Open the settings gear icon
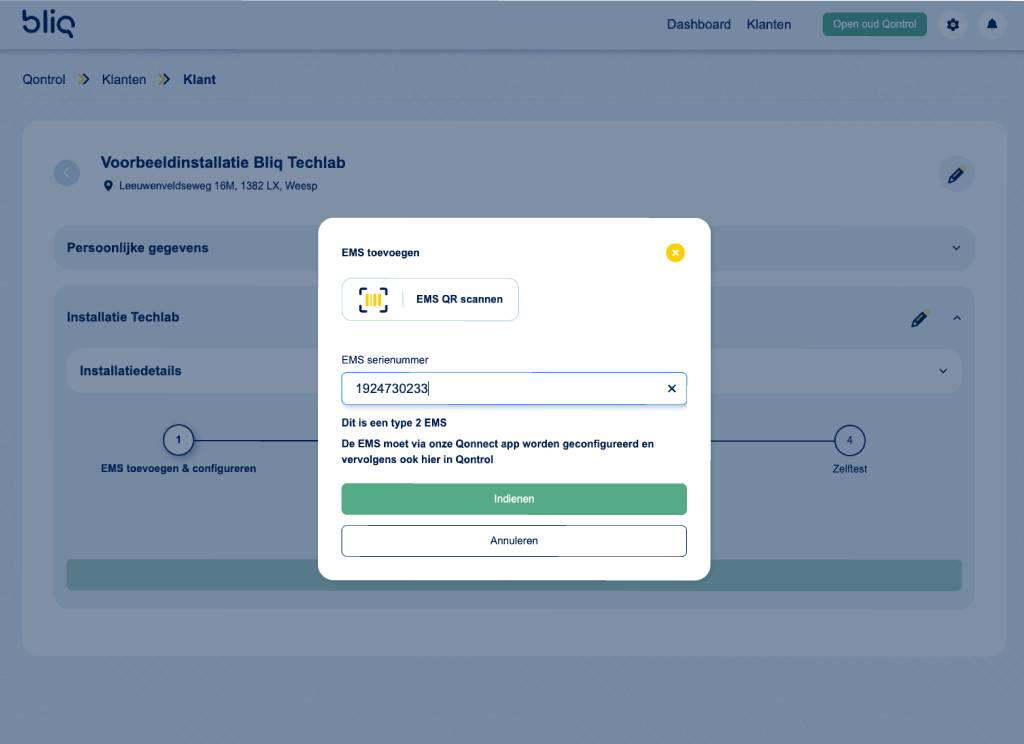This screenshot has width=1024, height=744. pos(952,24)
